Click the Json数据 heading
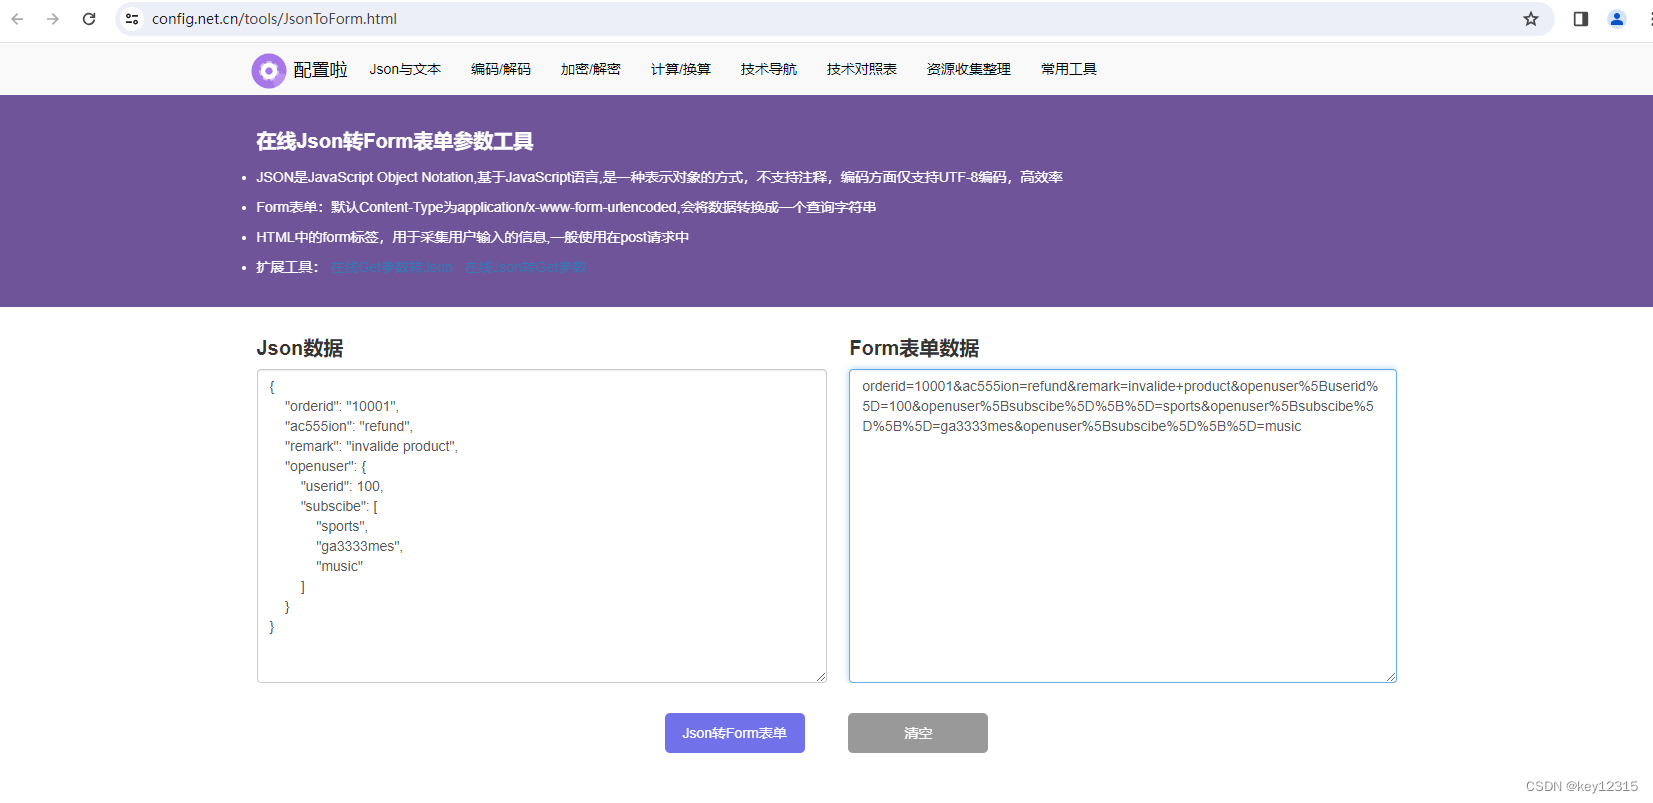This screenshot has width=1653, height=803. click(300, 348)
